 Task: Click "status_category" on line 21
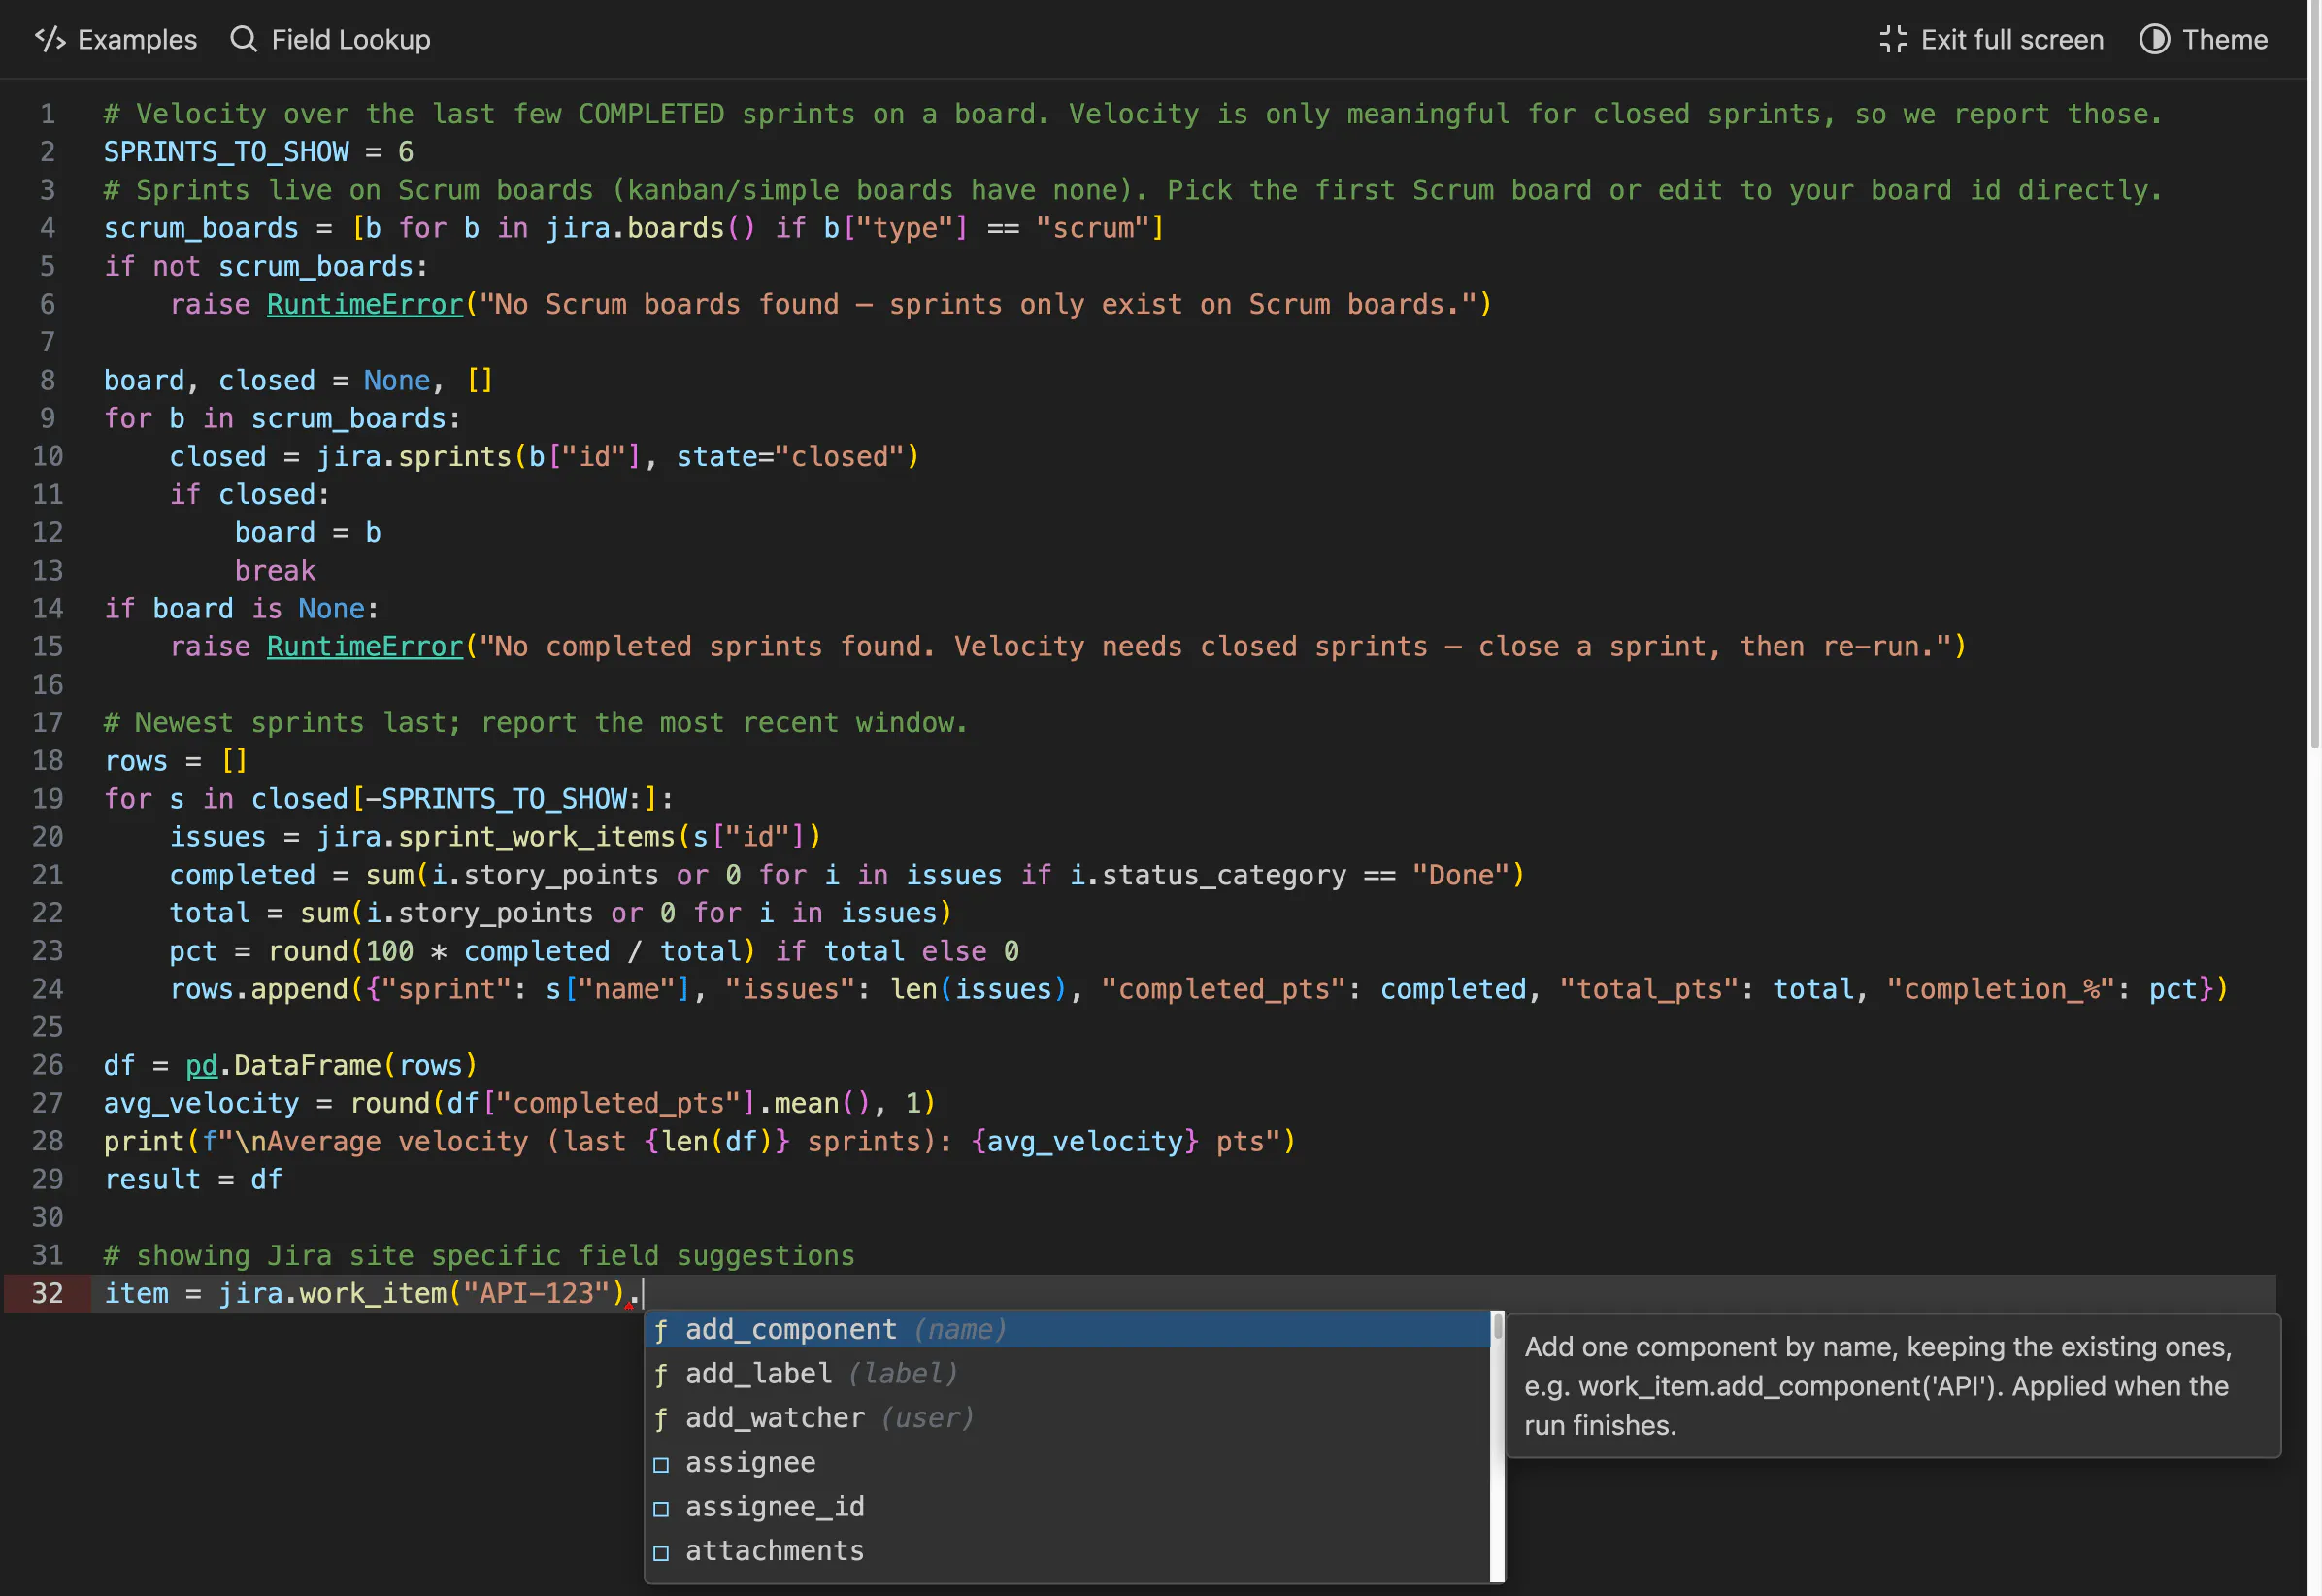click(1224, 875)
